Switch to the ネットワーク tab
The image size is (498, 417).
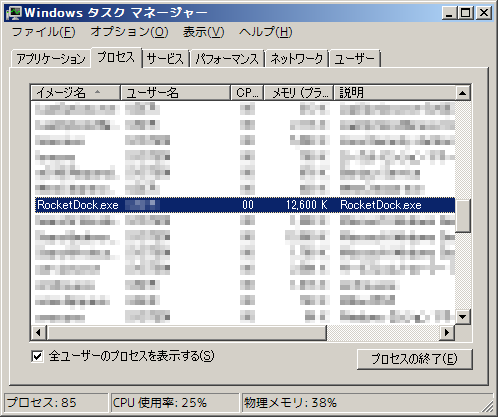(x=297, y=59)
